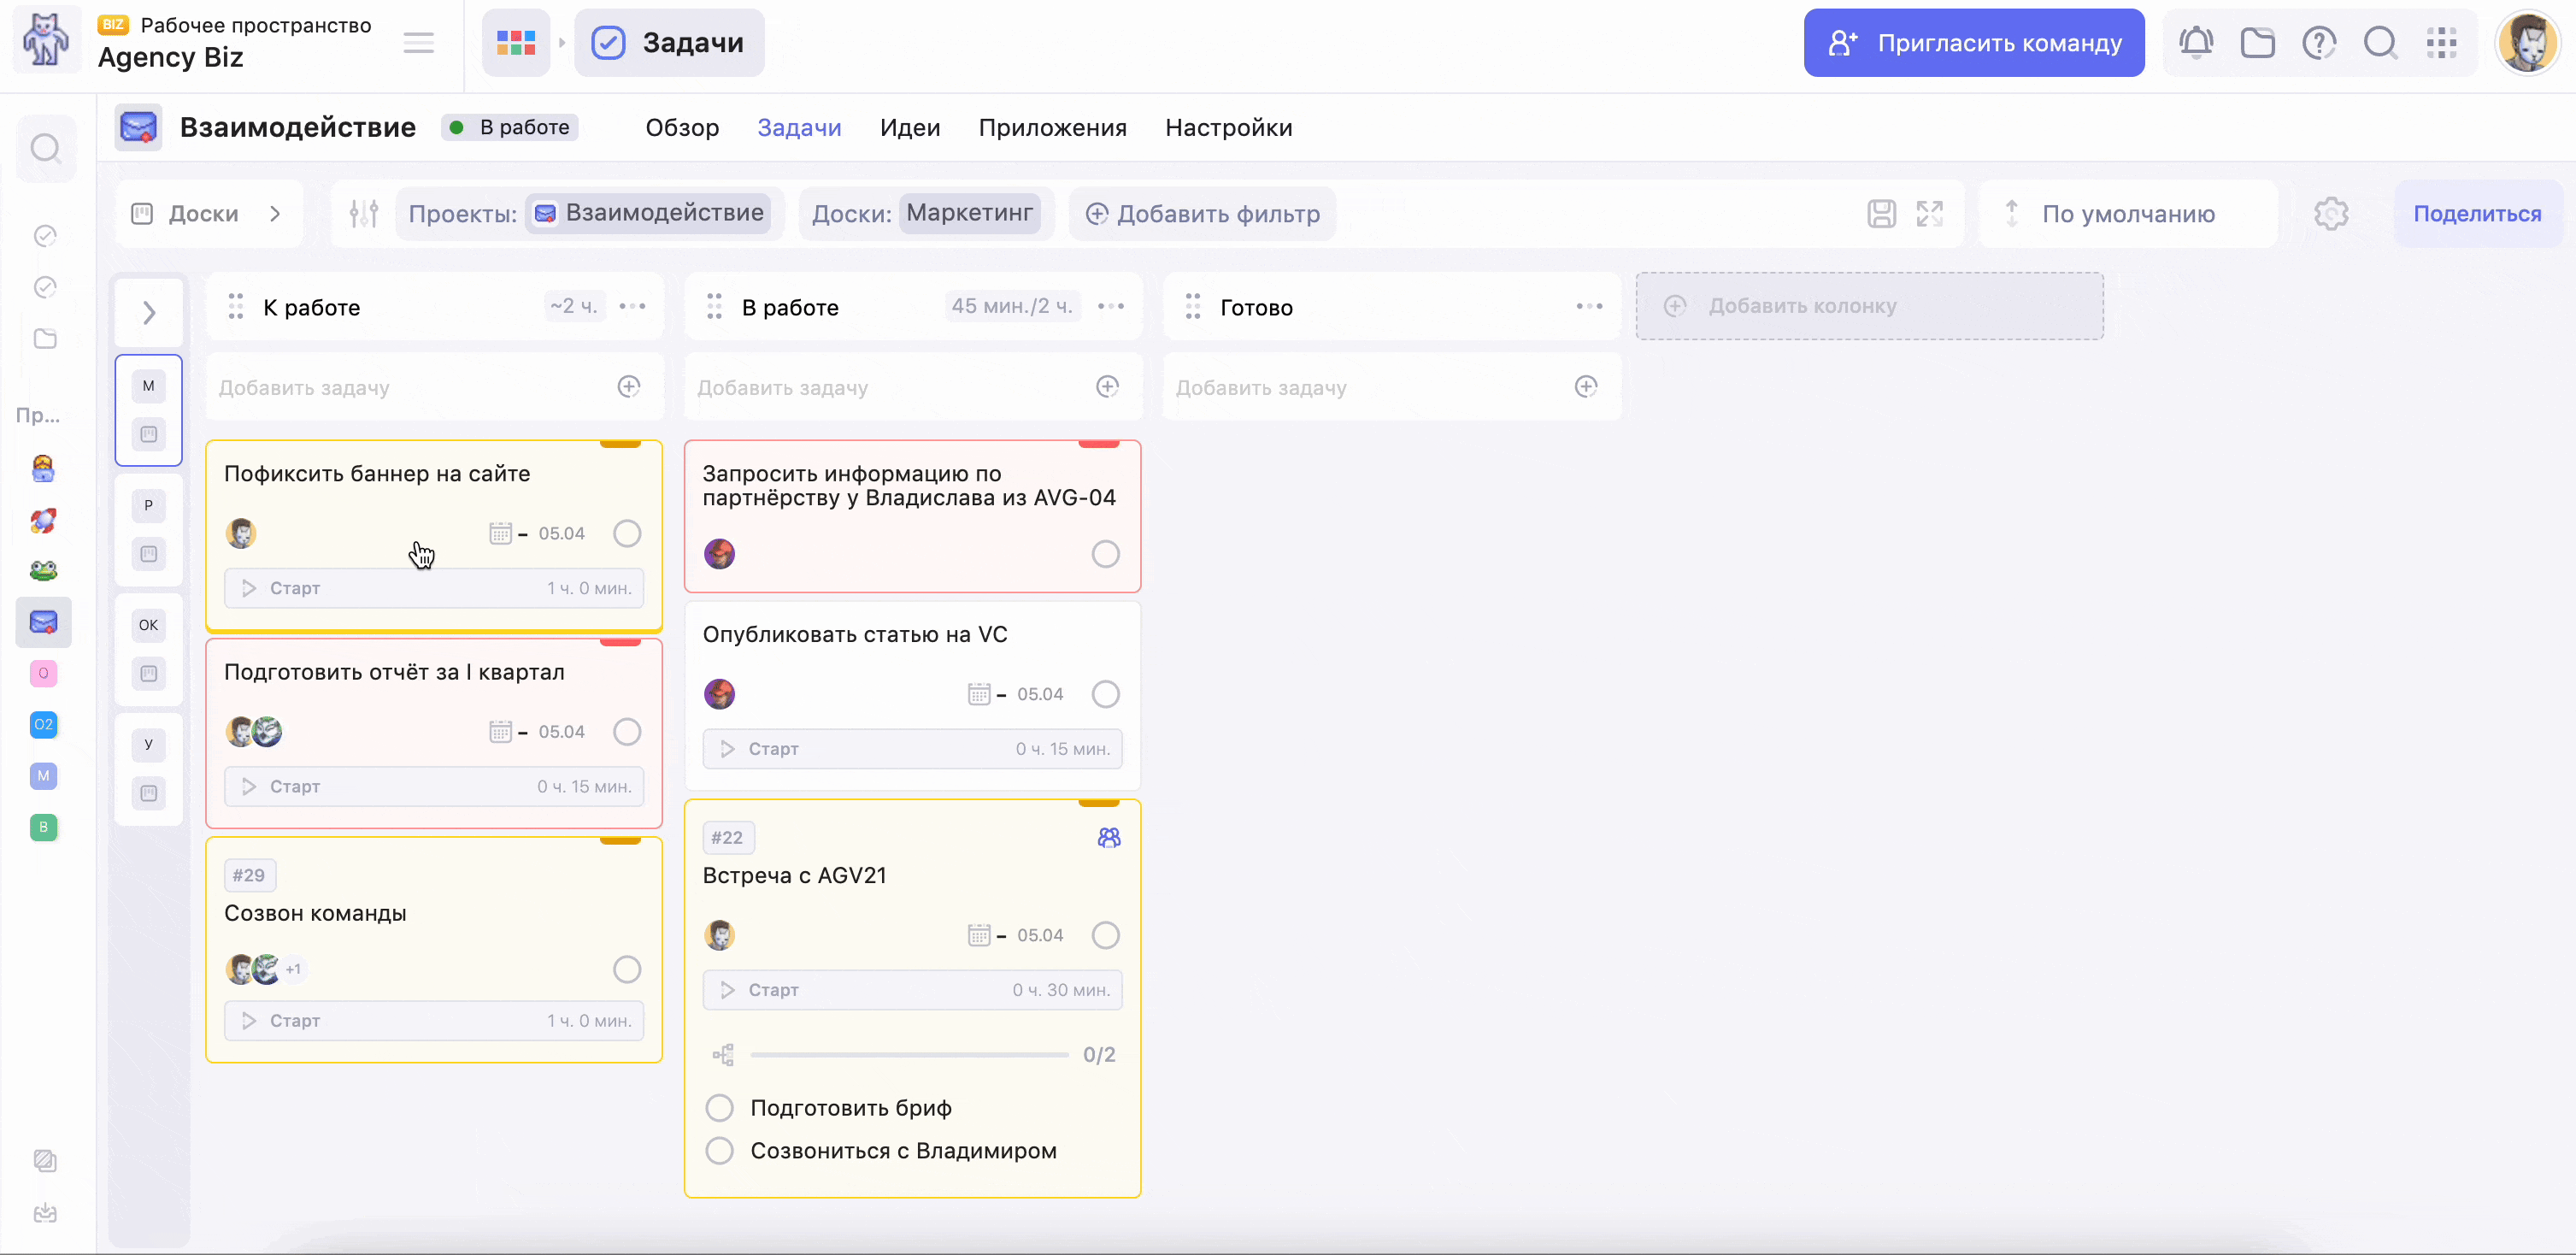Viewport: 2576px width, 1255px height.
Task: Open the notifications bell
Action: coord(2196,43)
